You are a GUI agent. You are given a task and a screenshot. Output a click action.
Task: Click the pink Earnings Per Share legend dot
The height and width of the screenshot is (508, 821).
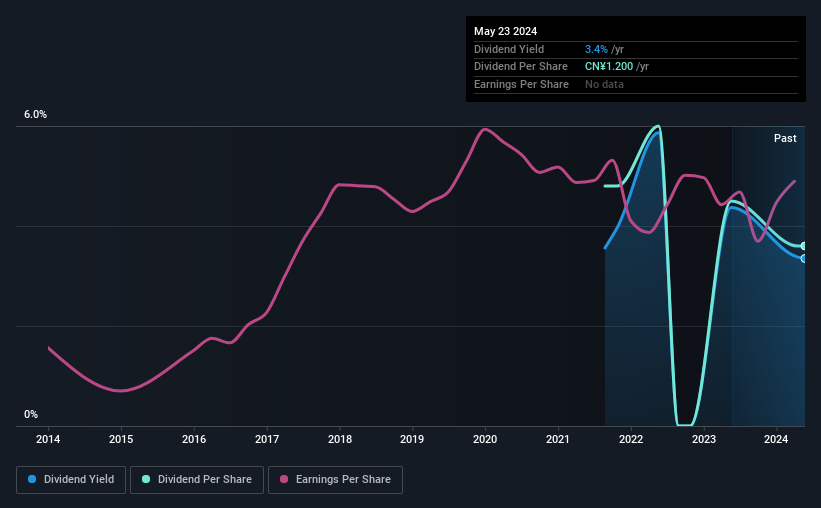284,479
